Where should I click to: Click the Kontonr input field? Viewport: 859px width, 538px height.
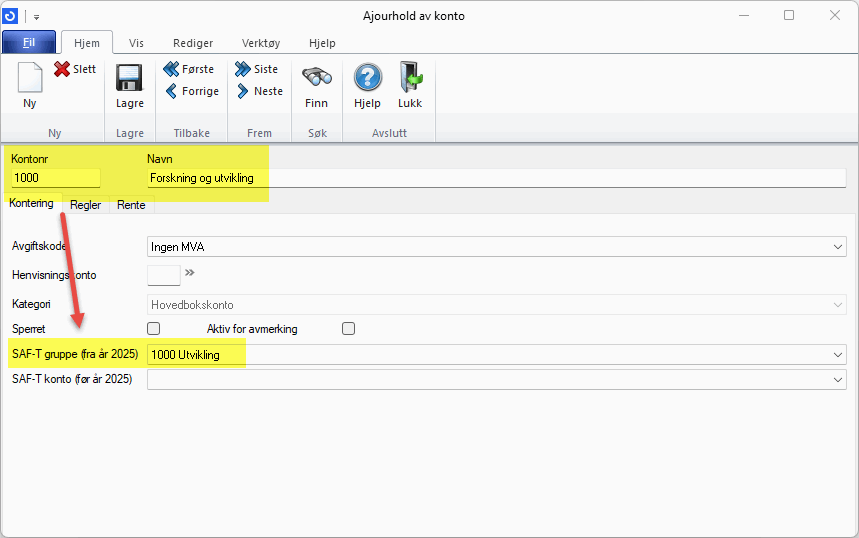55,178
